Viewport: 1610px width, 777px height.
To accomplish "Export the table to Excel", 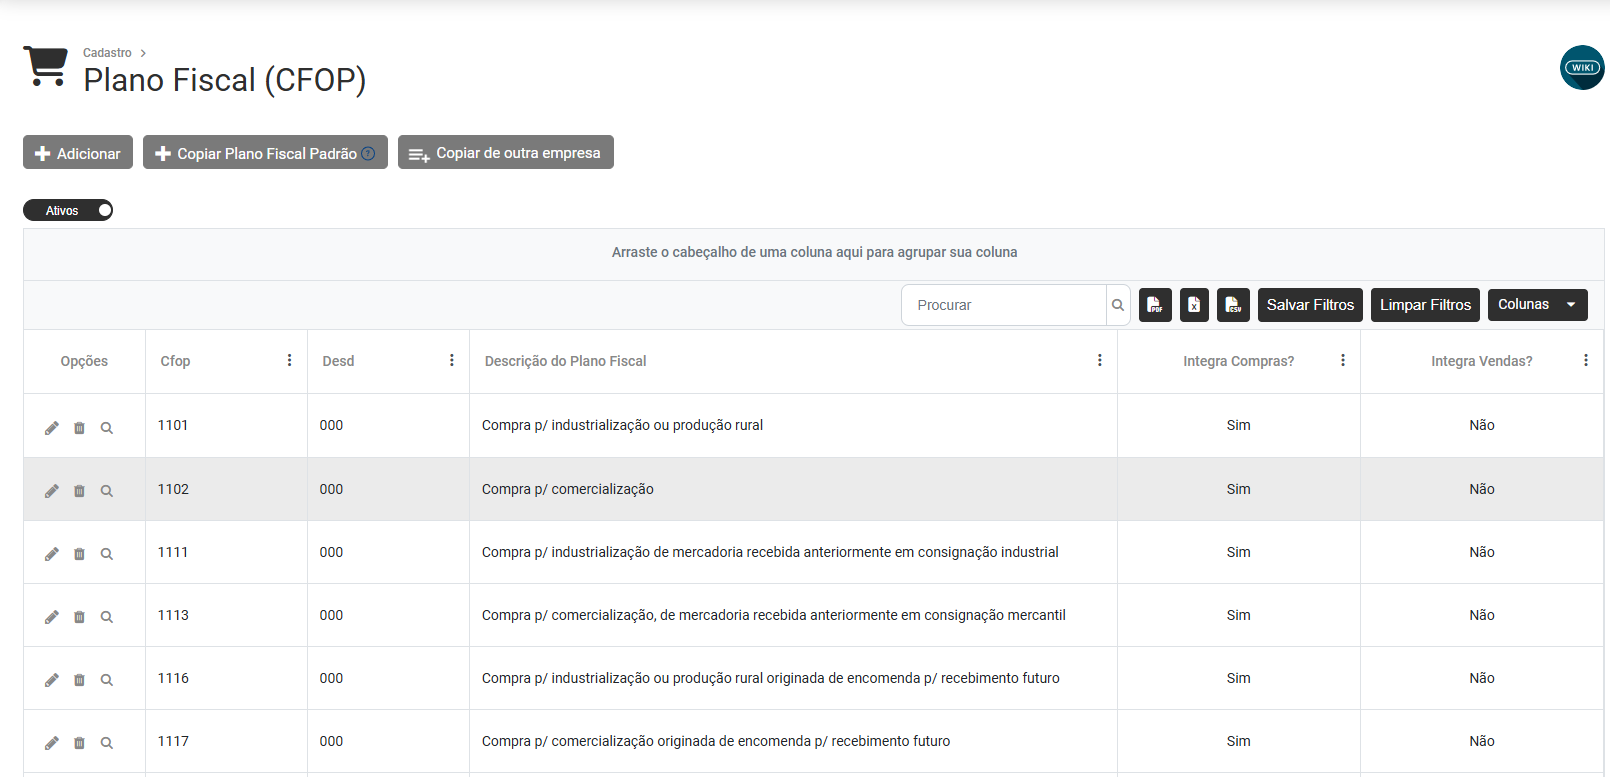I will click(x=1194, y=305).
